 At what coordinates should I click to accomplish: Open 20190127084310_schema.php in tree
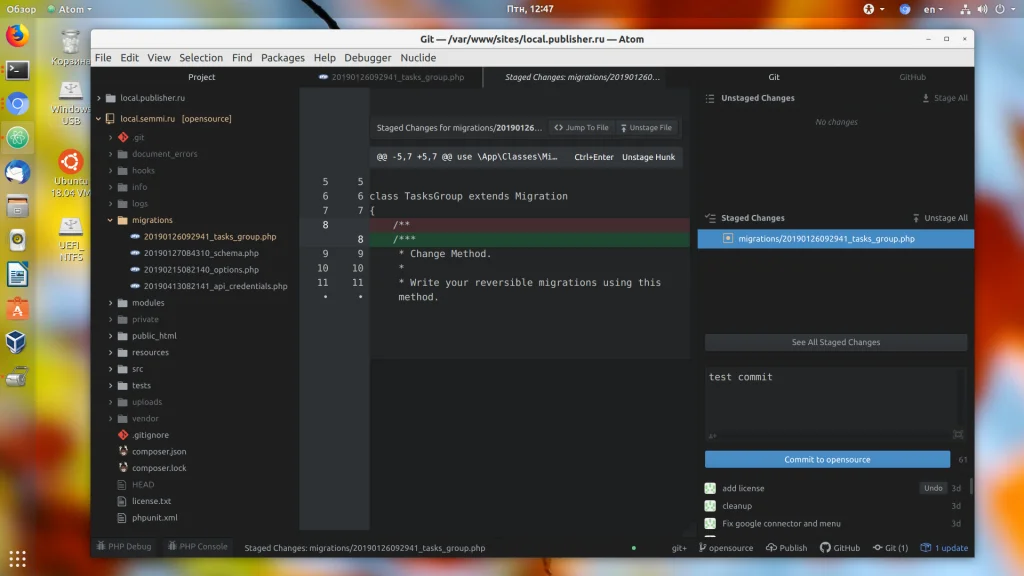pos(201,253)
